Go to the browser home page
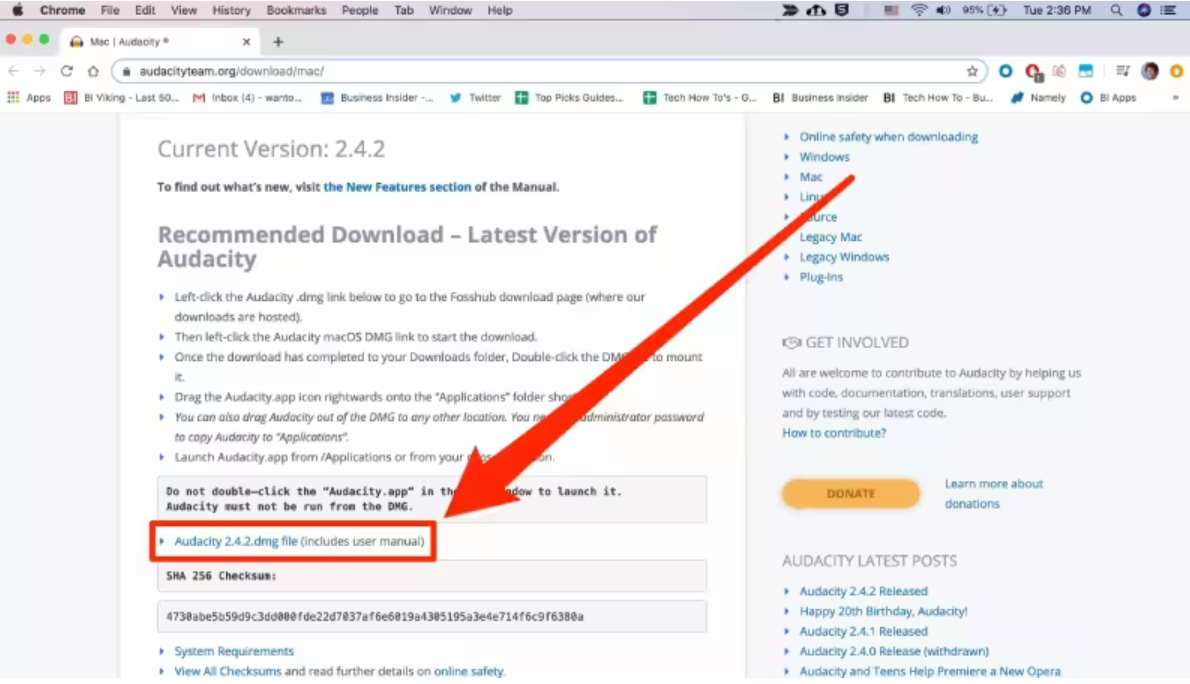The image size is (1190, 684). tap(93, 71)
